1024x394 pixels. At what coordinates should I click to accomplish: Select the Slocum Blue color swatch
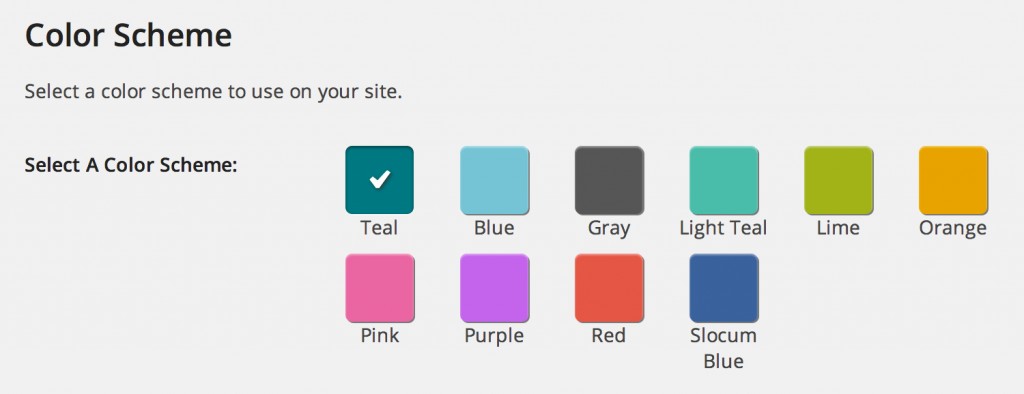724,288
